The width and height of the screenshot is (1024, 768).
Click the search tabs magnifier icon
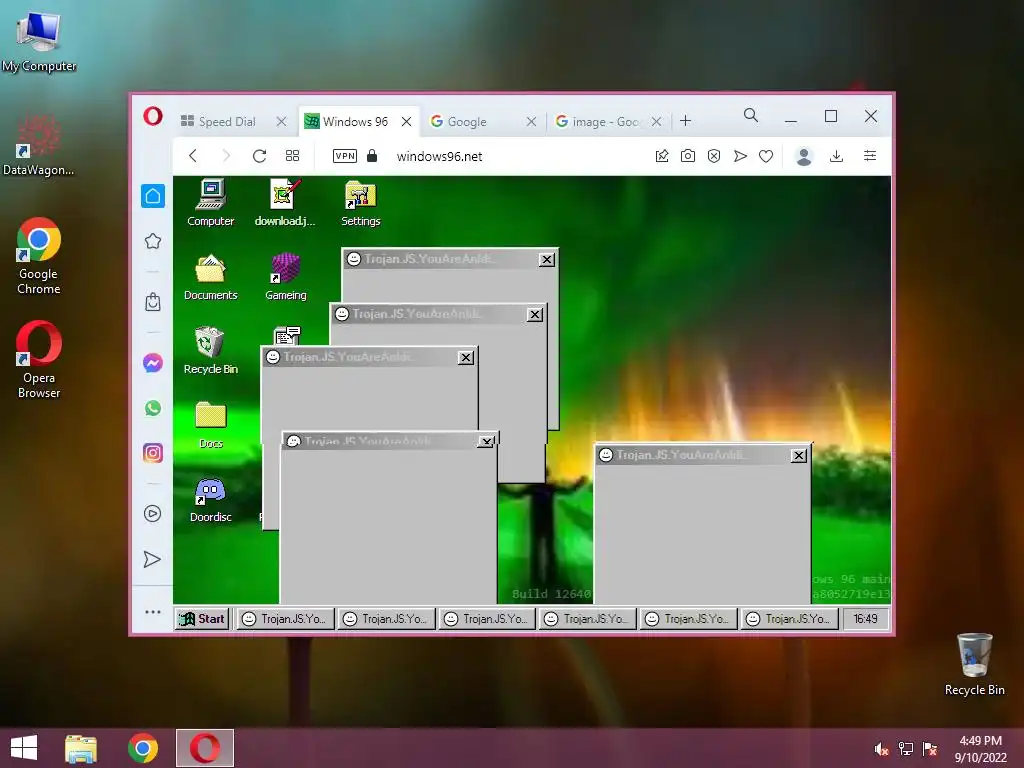click(x=751, y=116)
